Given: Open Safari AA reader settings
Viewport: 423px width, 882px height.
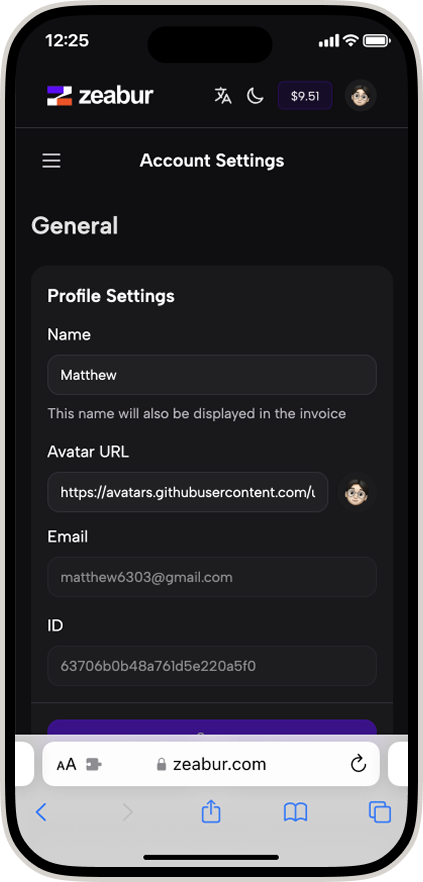Looking at the screenshot, I should (66, 764).
